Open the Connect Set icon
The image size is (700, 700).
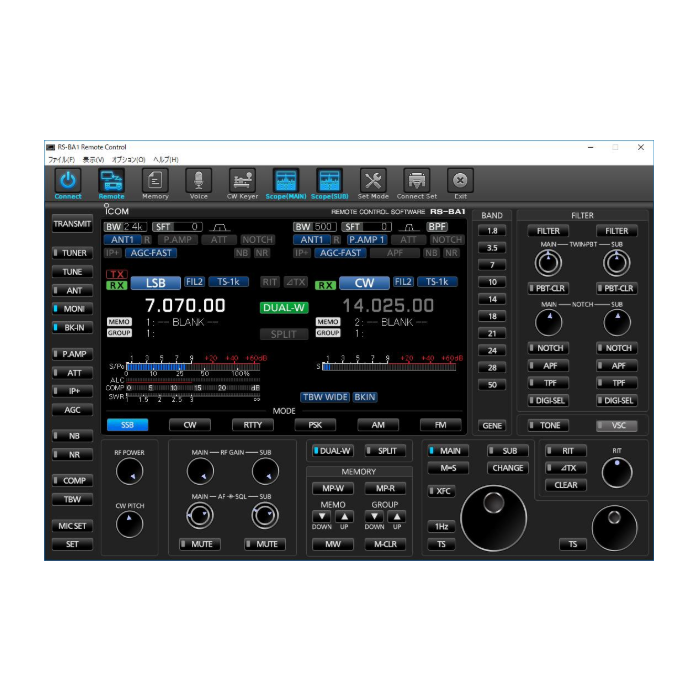(417, 181)
